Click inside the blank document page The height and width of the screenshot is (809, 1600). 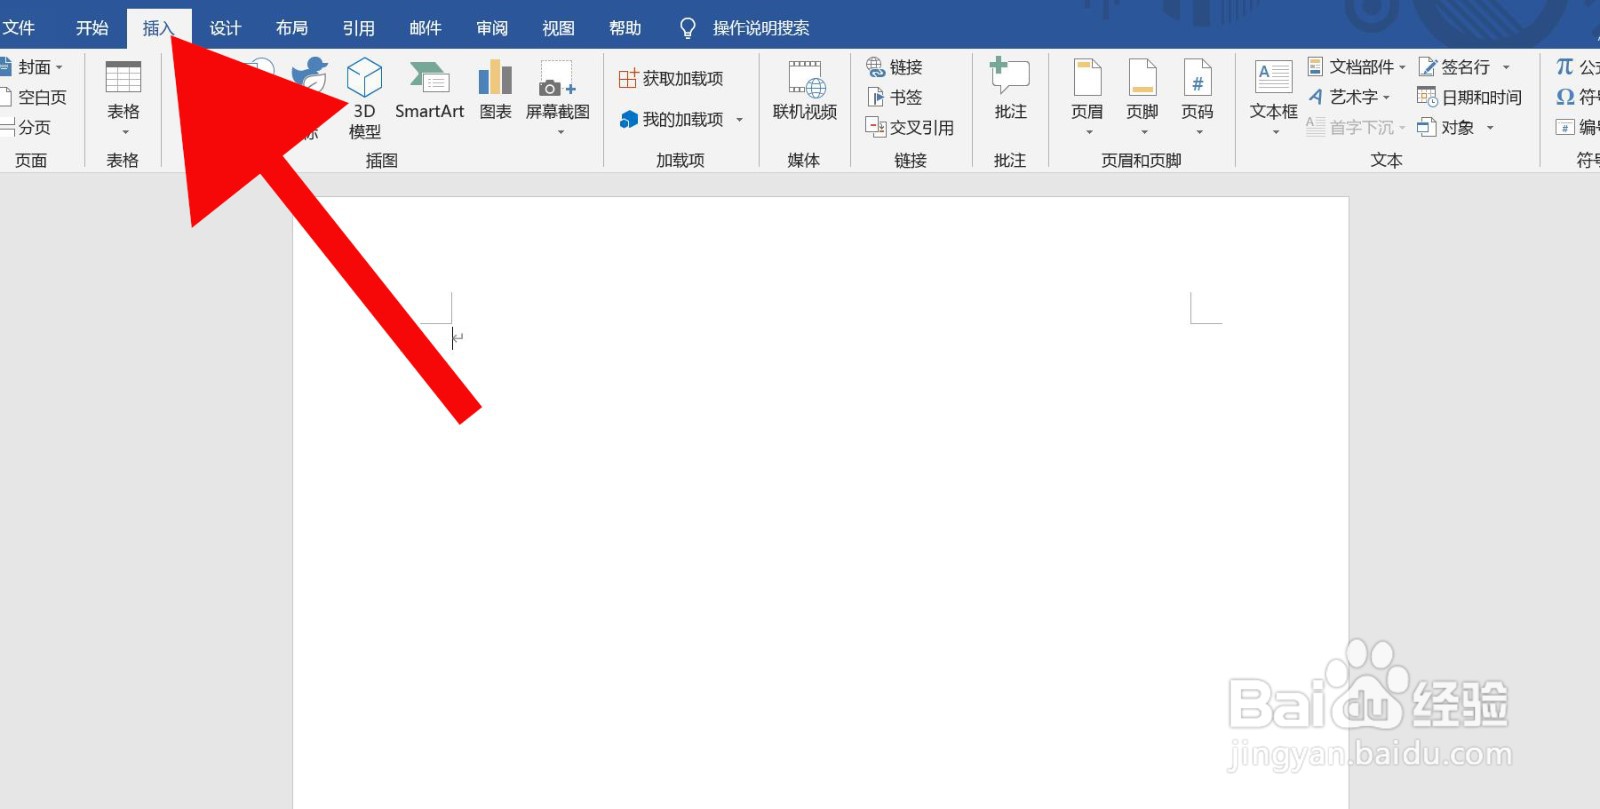[820, 503]
